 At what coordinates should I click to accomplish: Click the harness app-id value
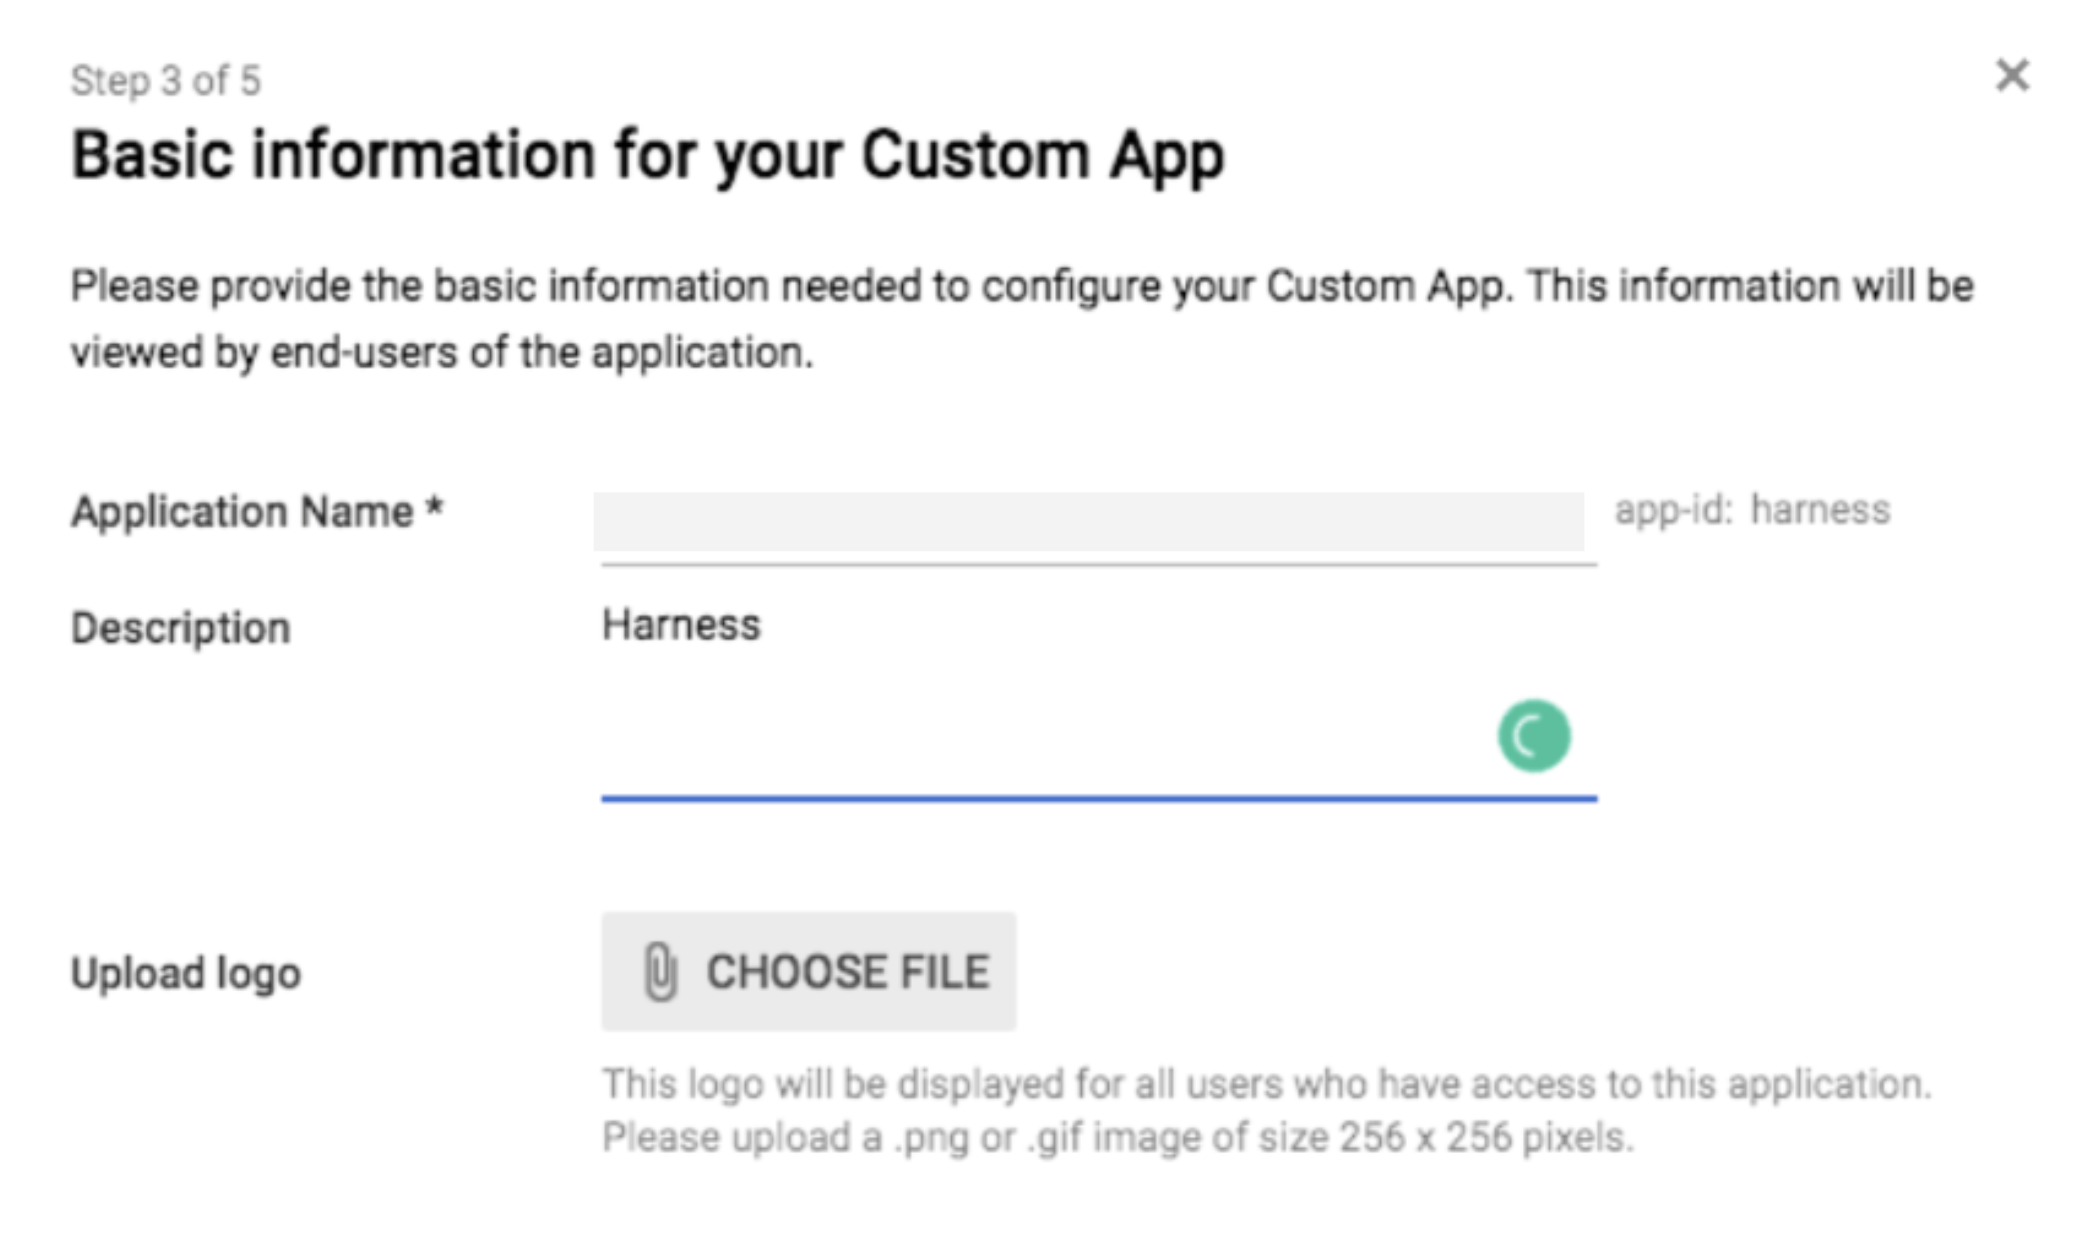[x=1820, y=510]
